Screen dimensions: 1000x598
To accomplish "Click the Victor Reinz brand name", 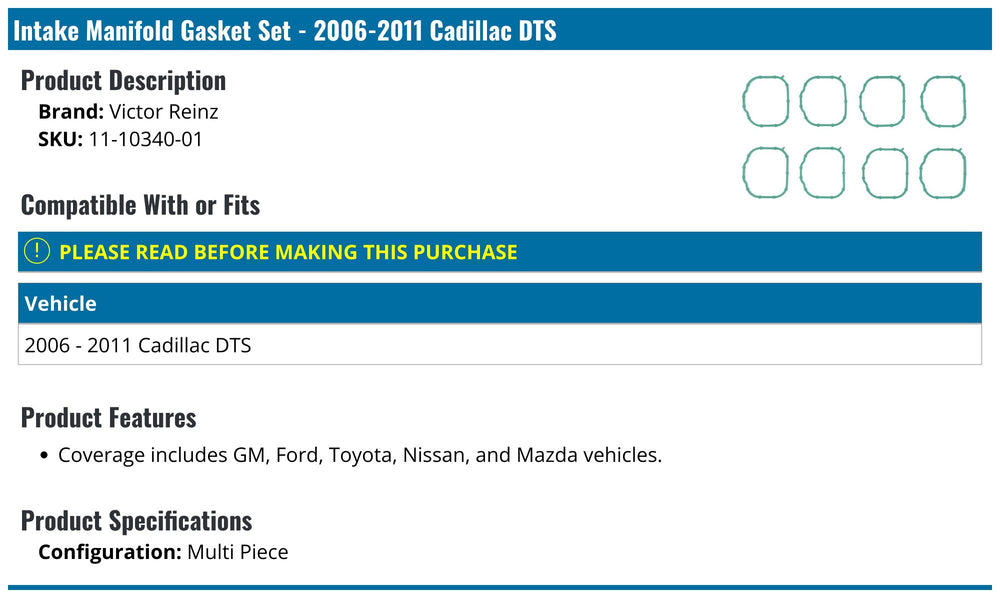I will [164, 112].
